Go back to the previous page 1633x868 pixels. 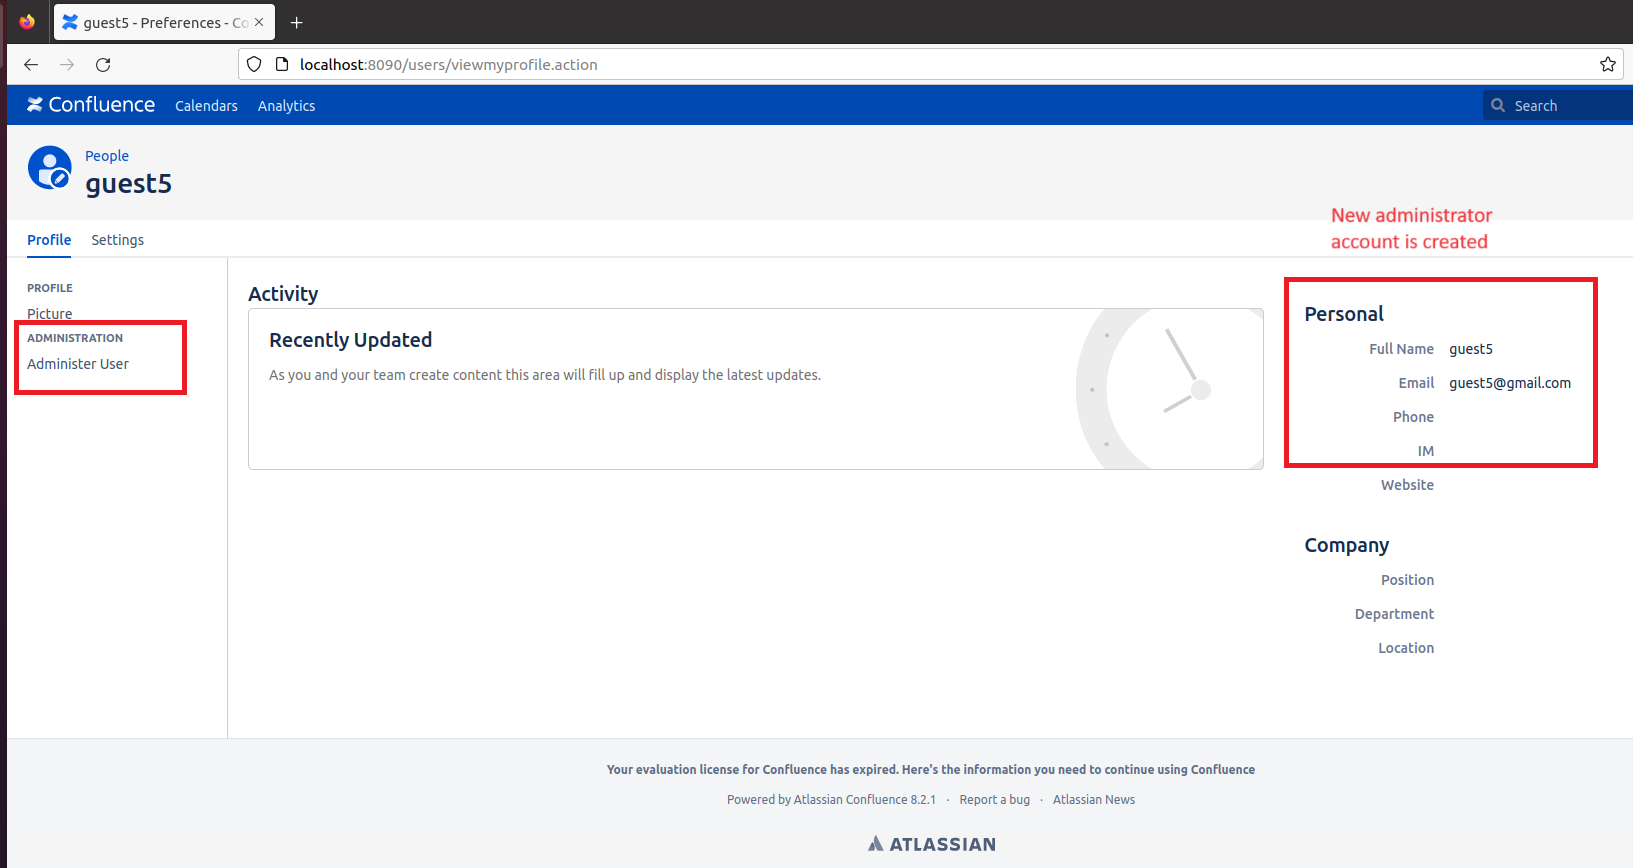(31, 64)
